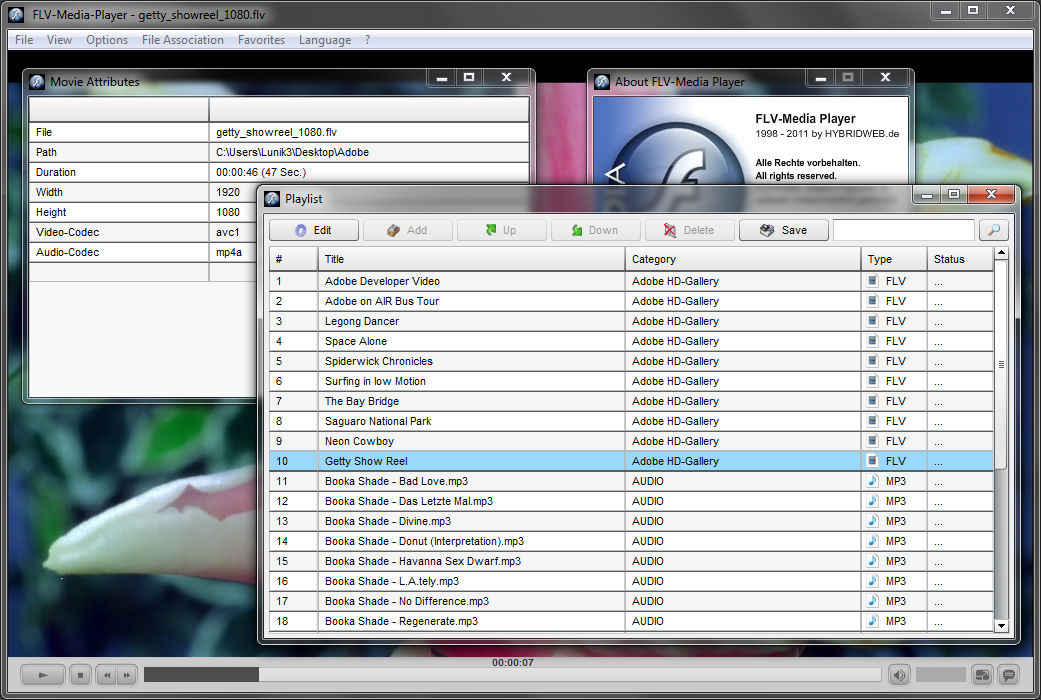Click the playlist vertical scrollbar thumb
The width and height of the screenshot is (1041, 700).
tap(1001, 365)
